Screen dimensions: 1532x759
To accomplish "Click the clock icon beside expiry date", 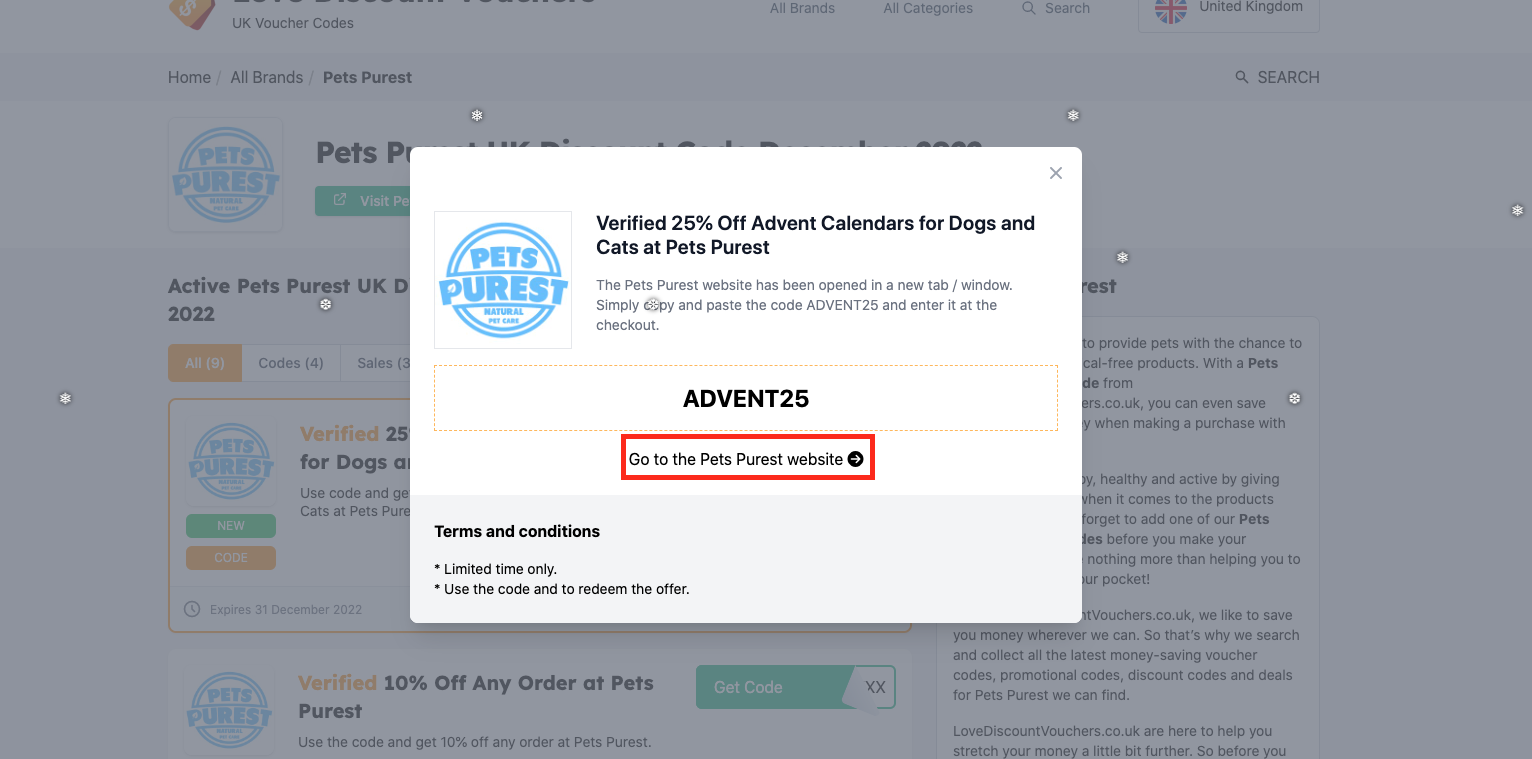I will tap(192, 609).
